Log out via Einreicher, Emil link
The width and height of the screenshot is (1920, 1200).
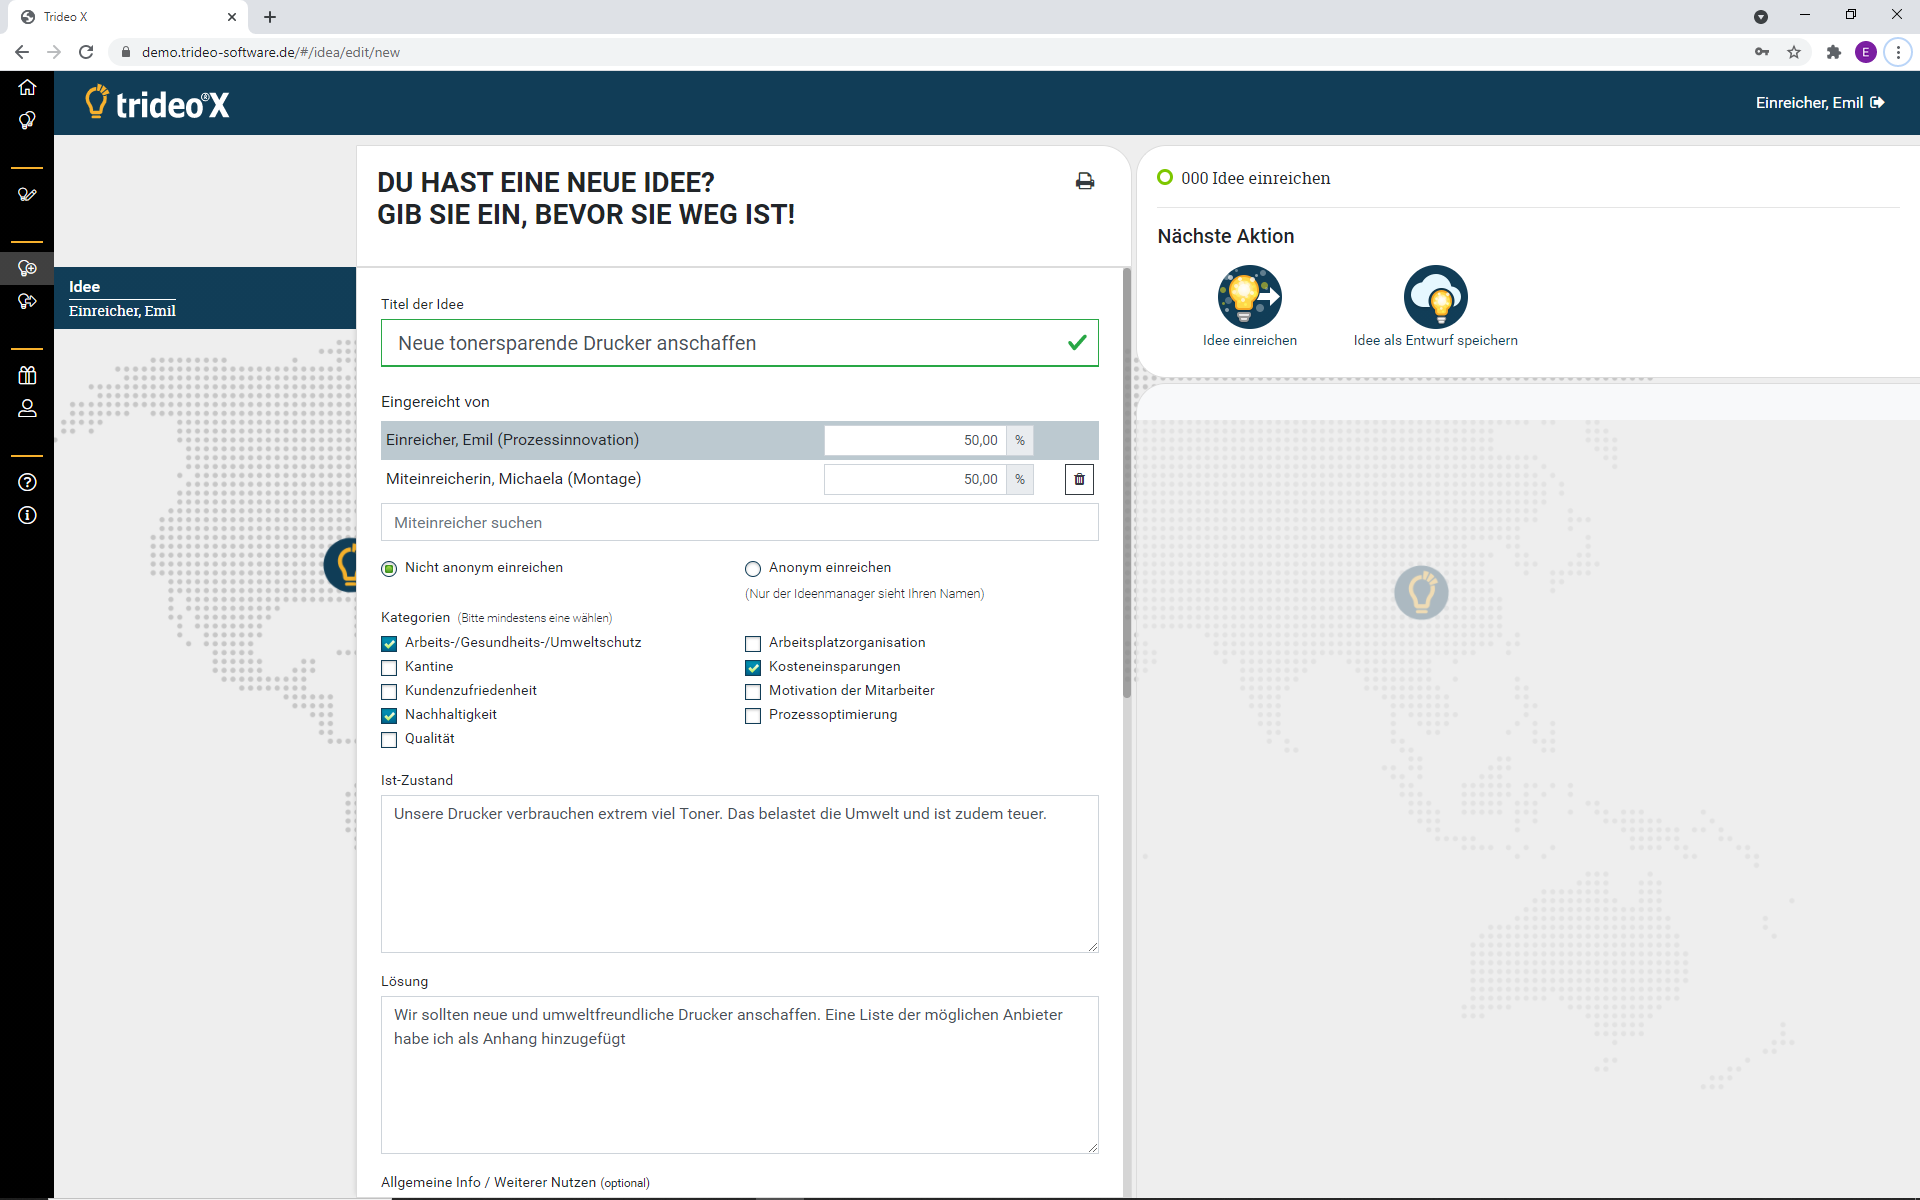tap(1819, 103)
